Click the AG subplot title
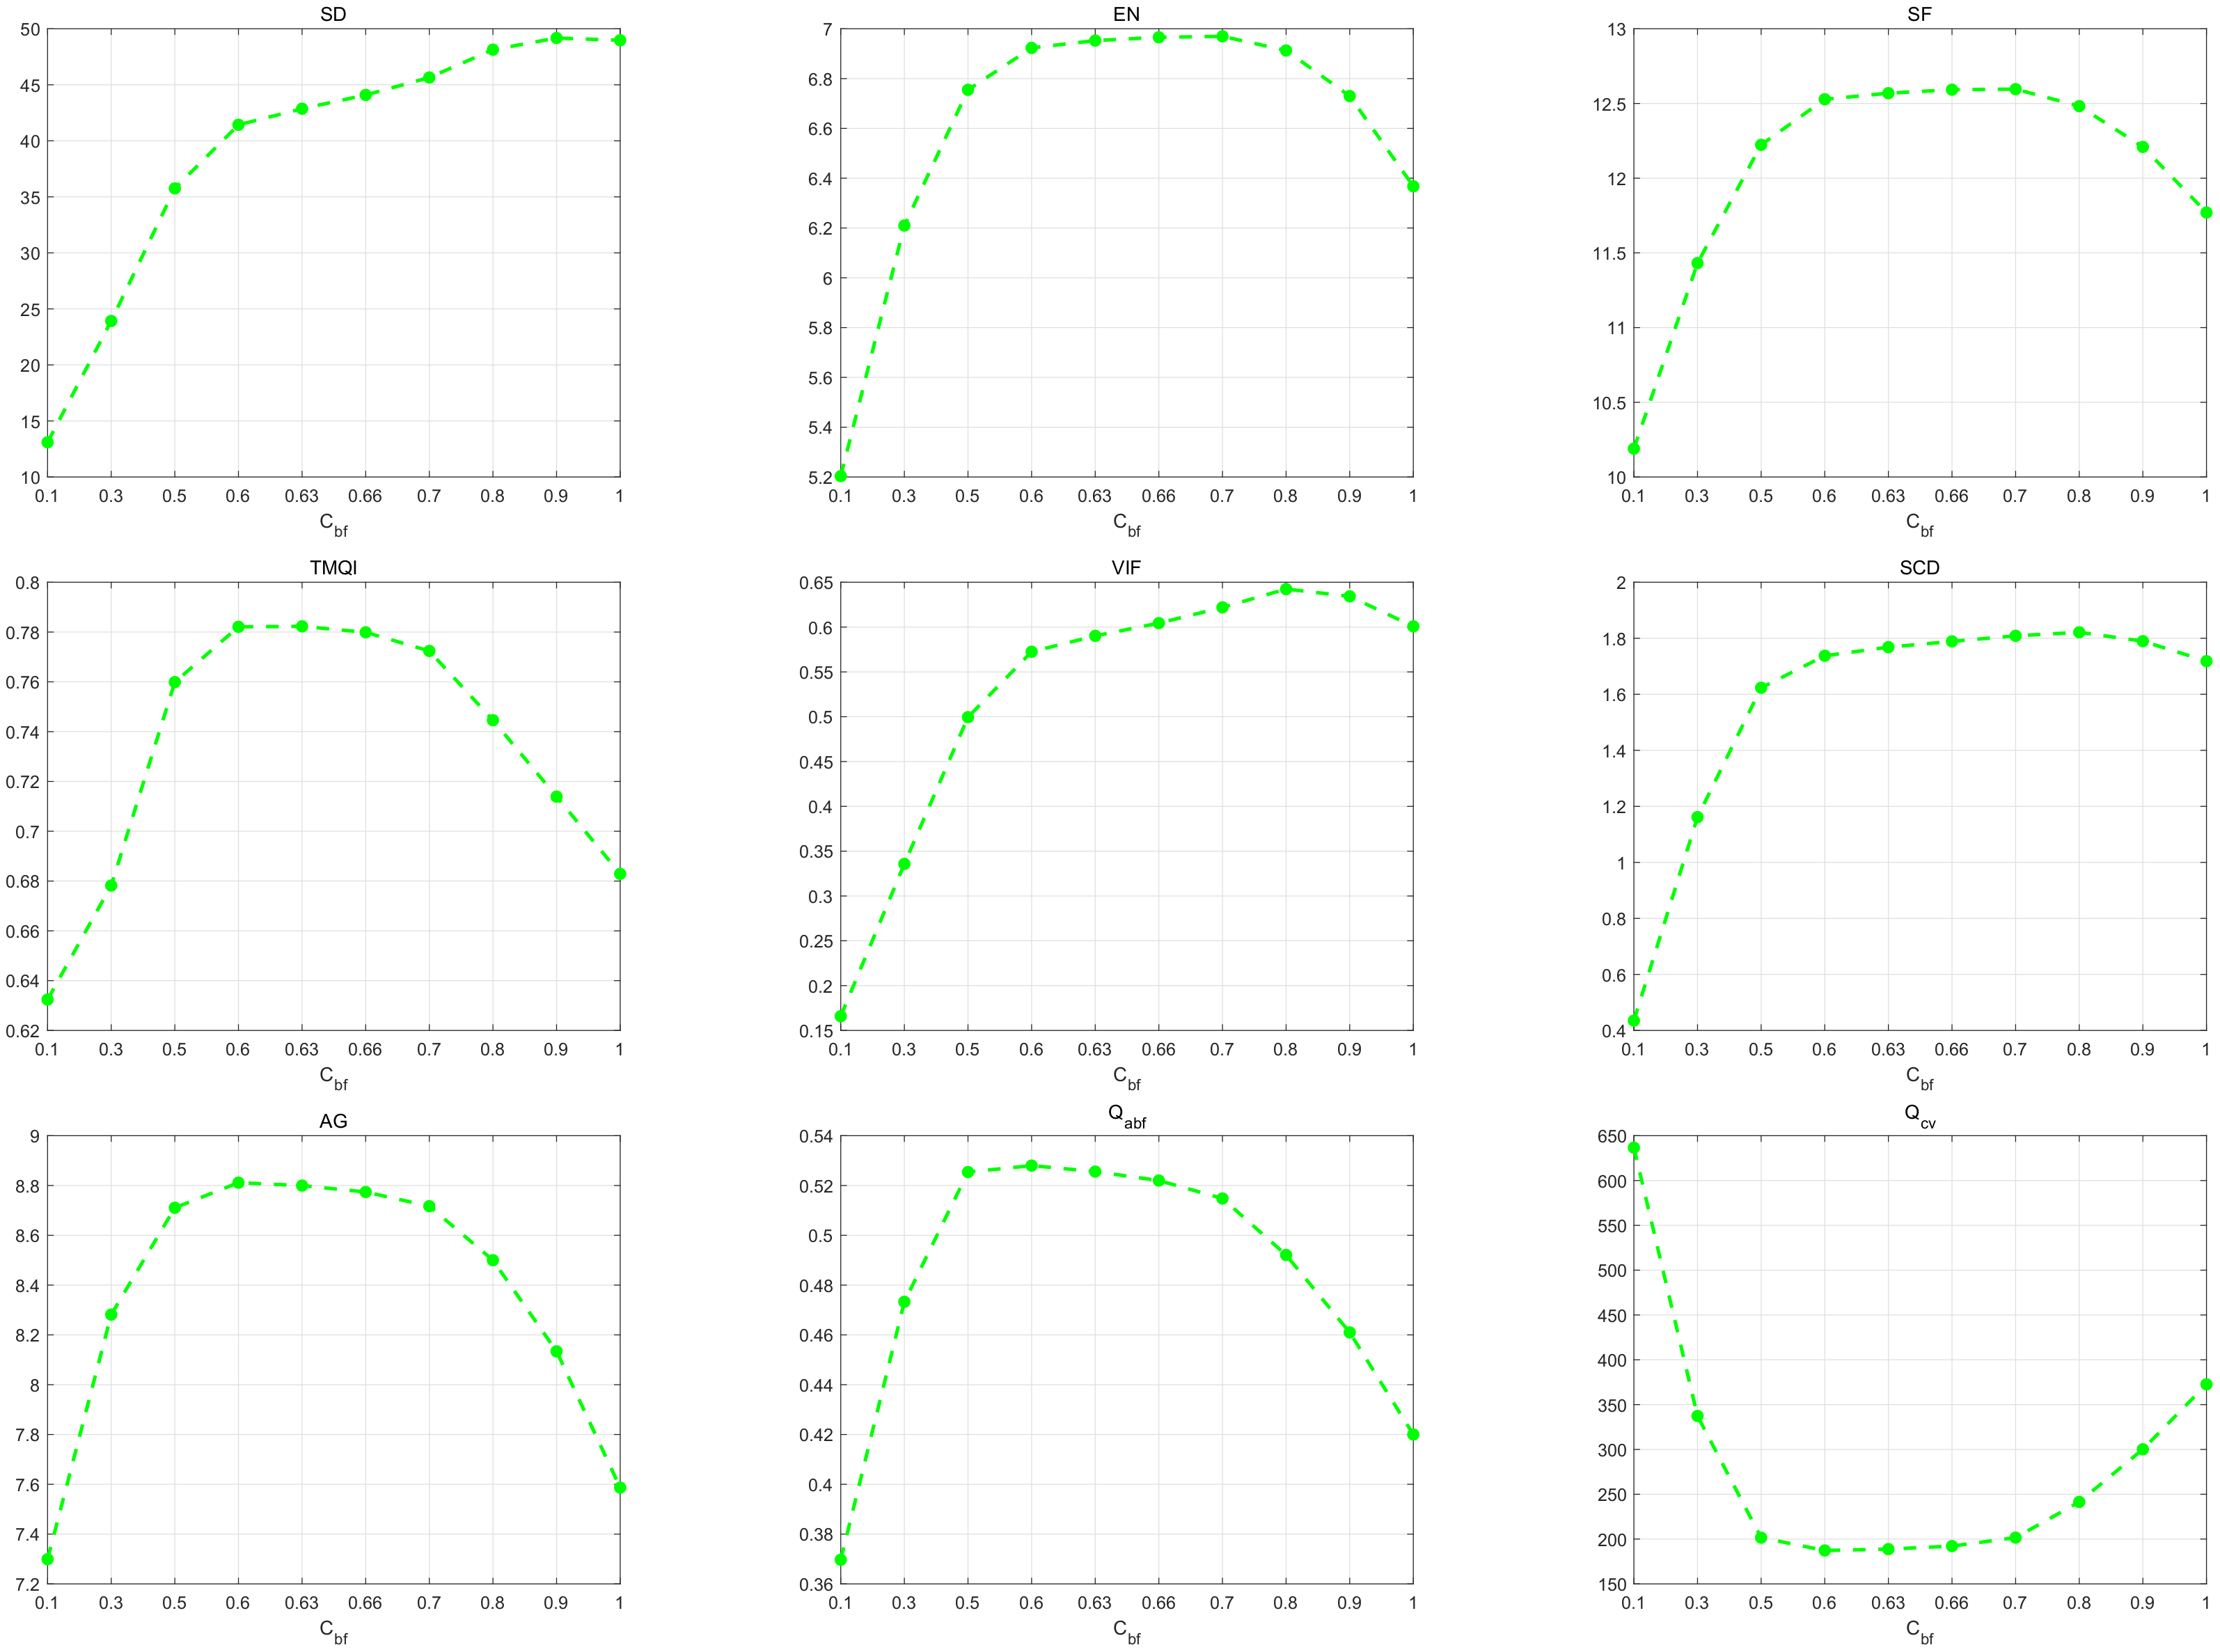This screenshot has height=1652, width=2220. coord(333,1121)
